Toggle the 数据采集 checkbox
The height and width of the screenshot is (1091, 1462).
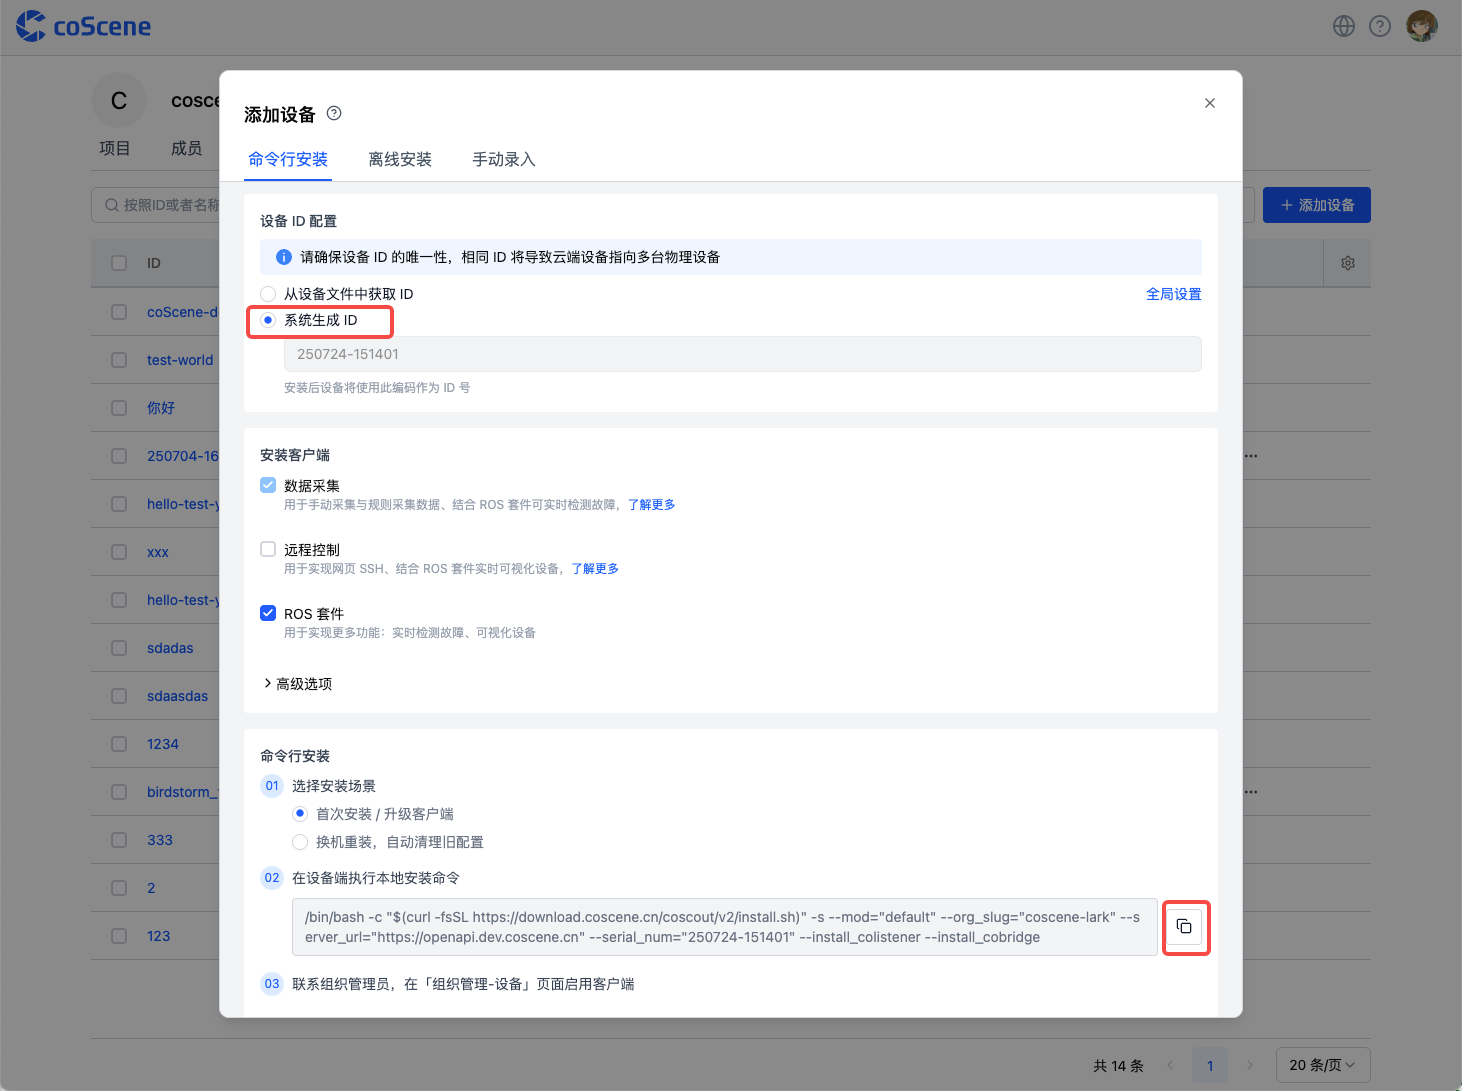tap(268, 485)
